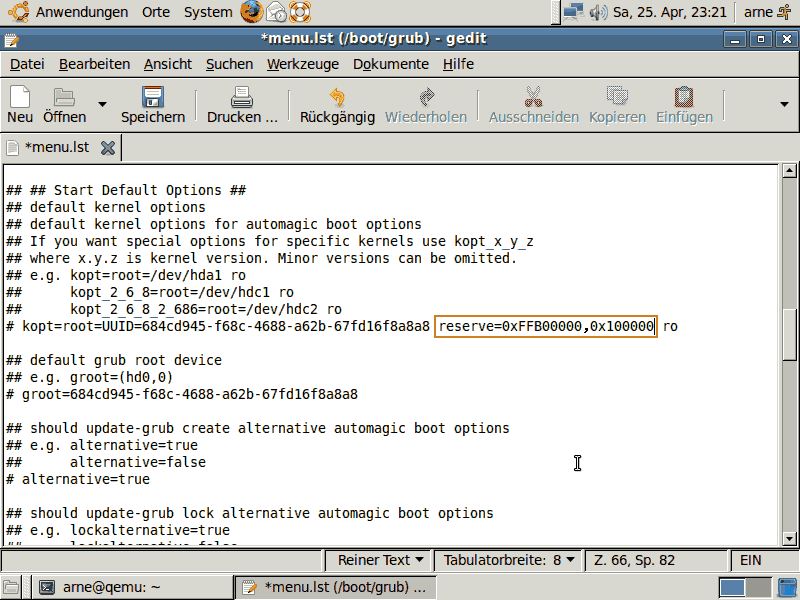Image resolution: width=800 pixels, height=600 pixels.
Task: Expand the toolbar overflow arrow
Action: (784, 105)
